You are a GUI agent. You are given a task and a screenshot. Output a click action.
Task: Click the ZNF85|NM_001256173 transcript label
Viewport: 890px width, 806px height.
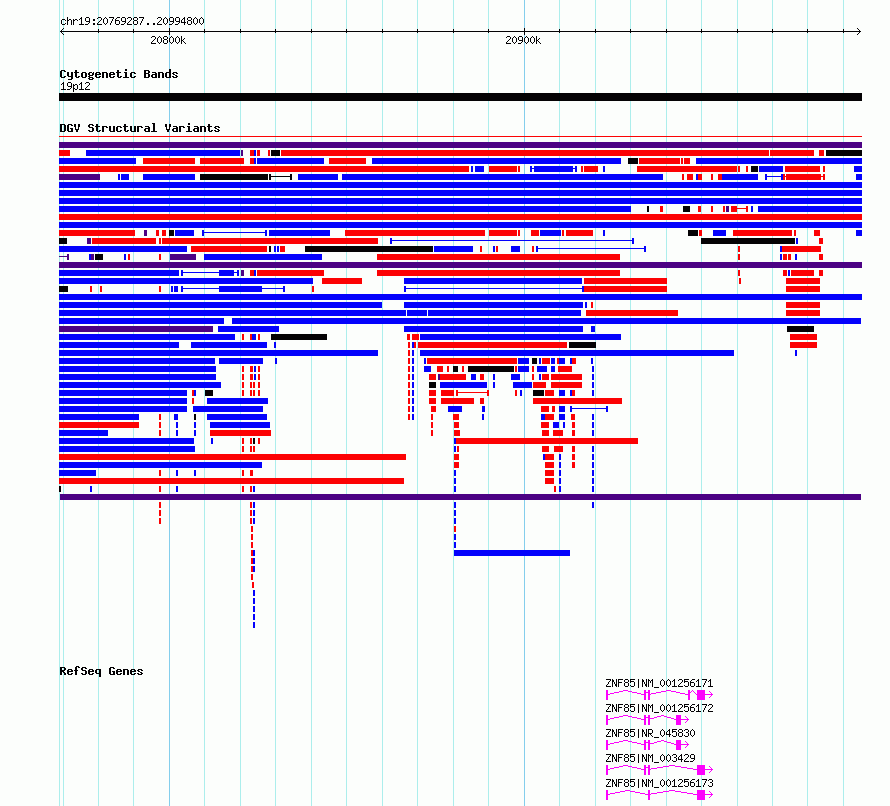tap(659, 783)
